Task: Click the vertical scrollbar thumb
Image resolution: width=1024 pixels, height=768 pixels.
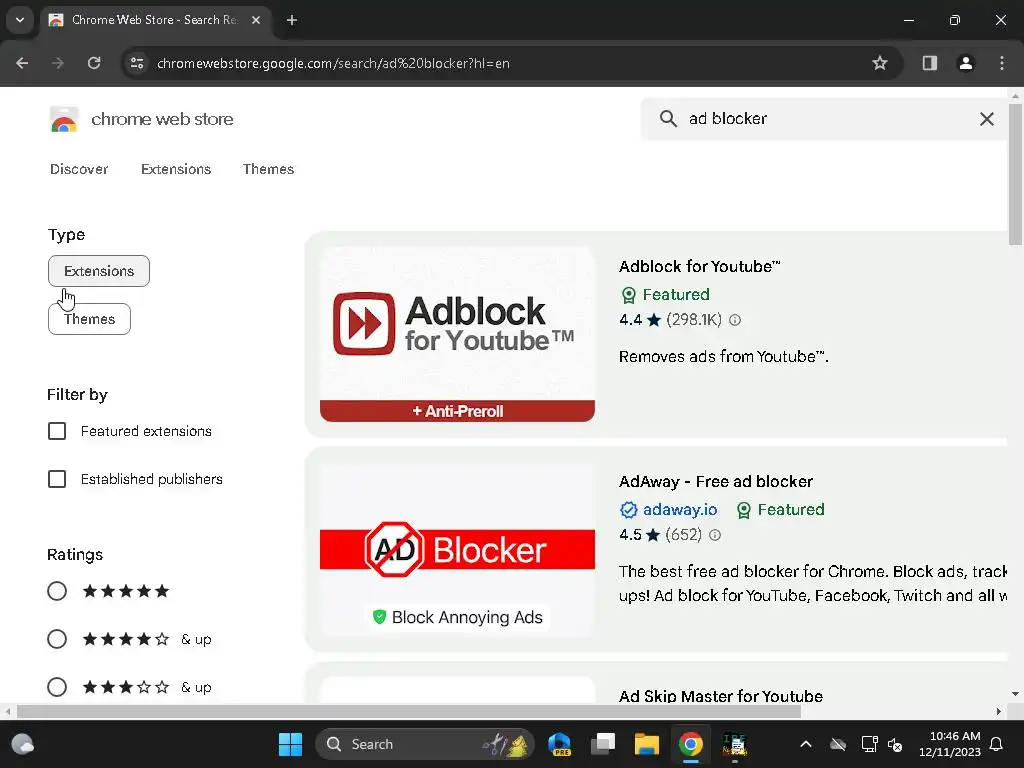Action: point(1015,174)
